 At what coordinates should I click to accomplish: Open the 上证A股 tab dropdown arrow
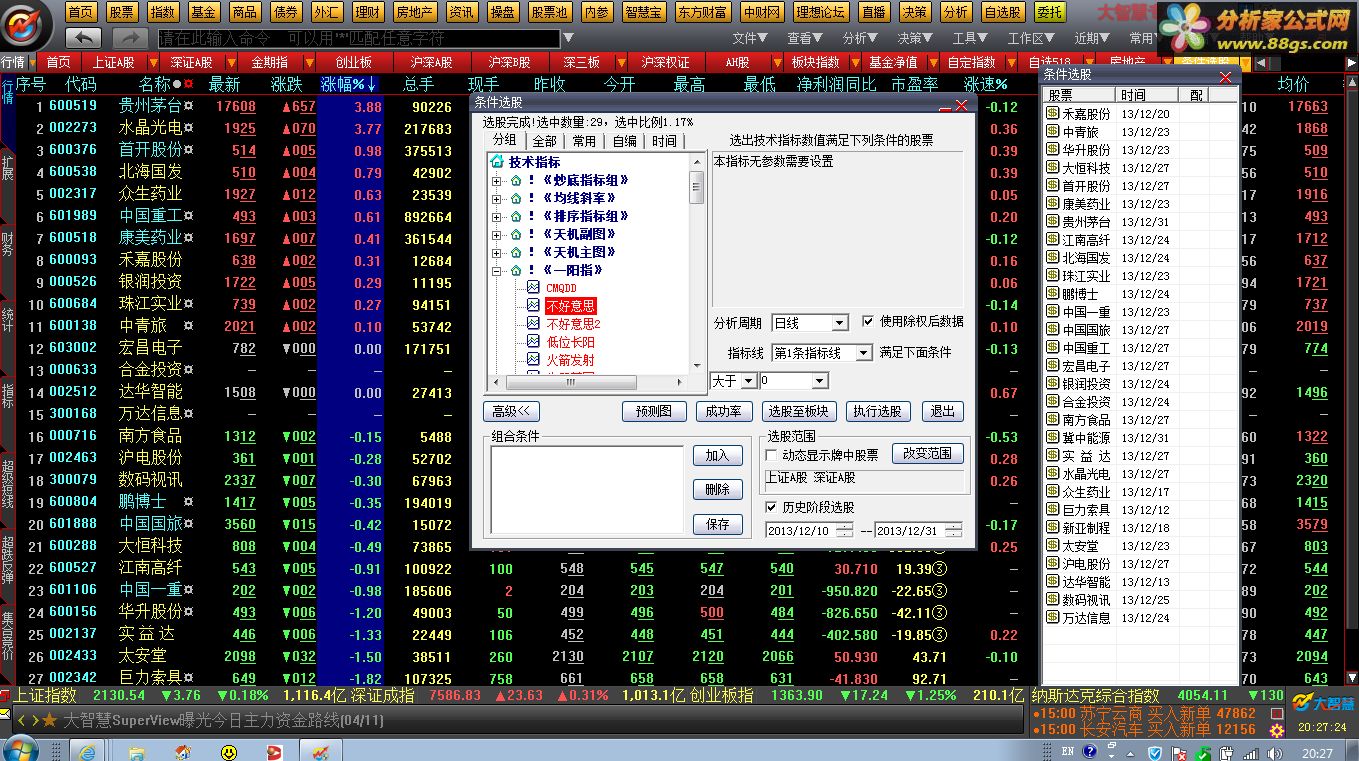tap(152, 62)
